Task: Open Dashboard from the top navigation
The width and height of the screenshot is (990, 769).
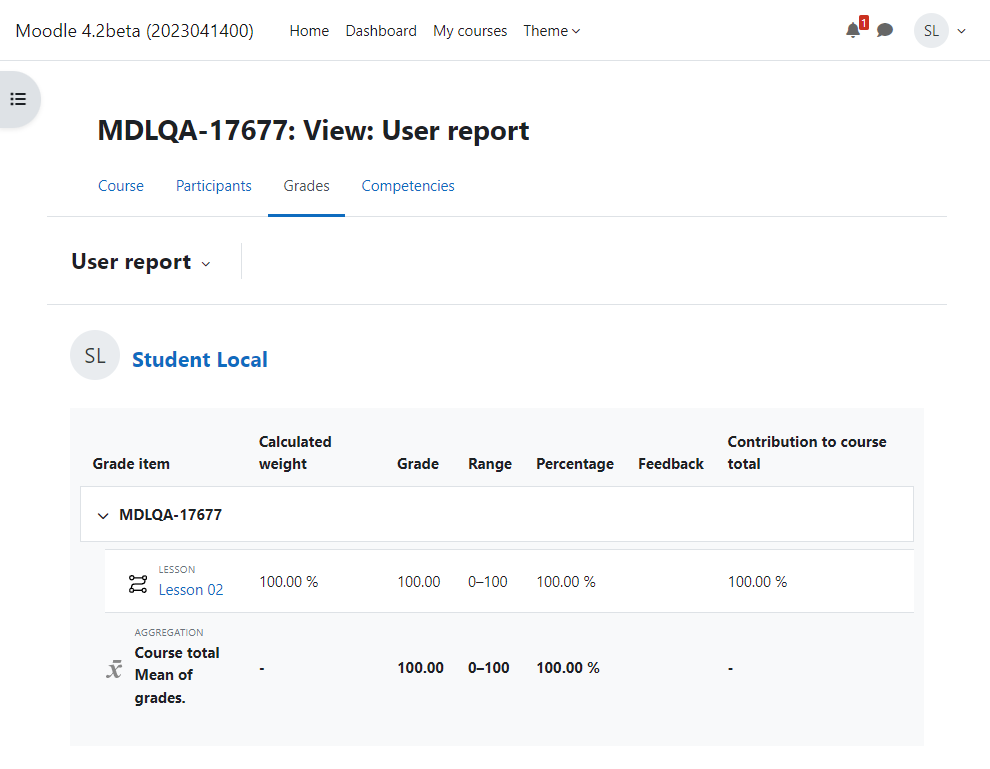Action: pos(381,31)
